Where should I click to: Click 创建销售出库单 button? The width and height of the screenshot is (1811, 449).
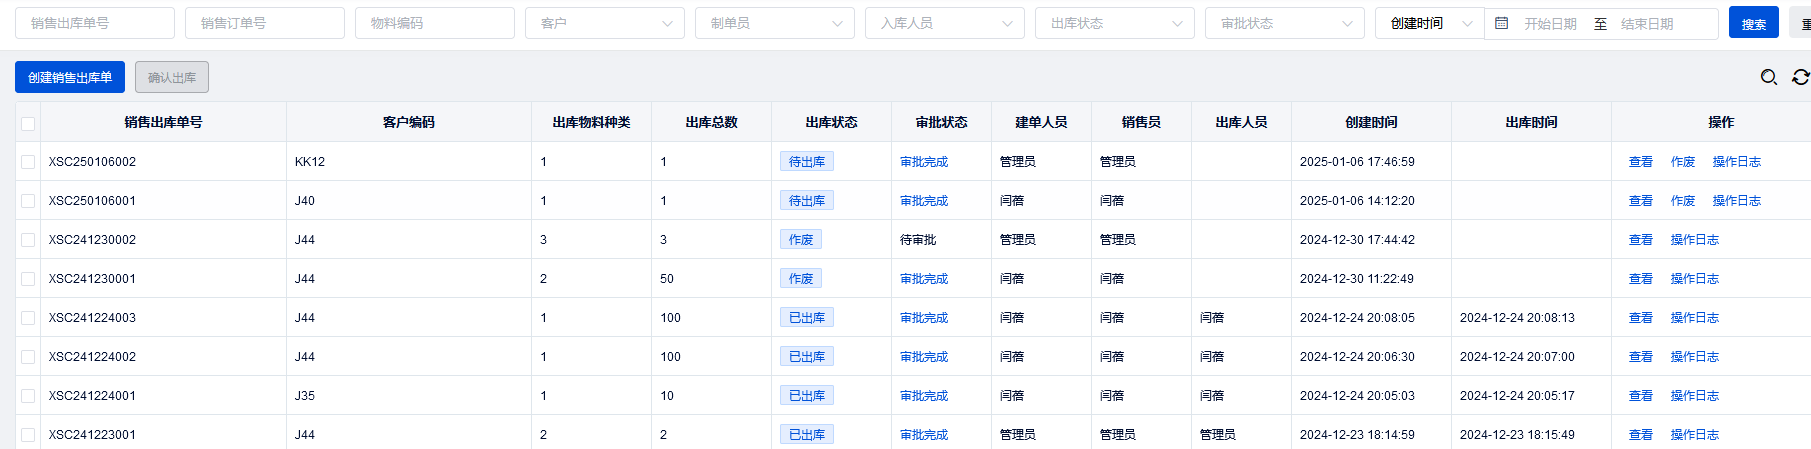[x=70, y=77]
